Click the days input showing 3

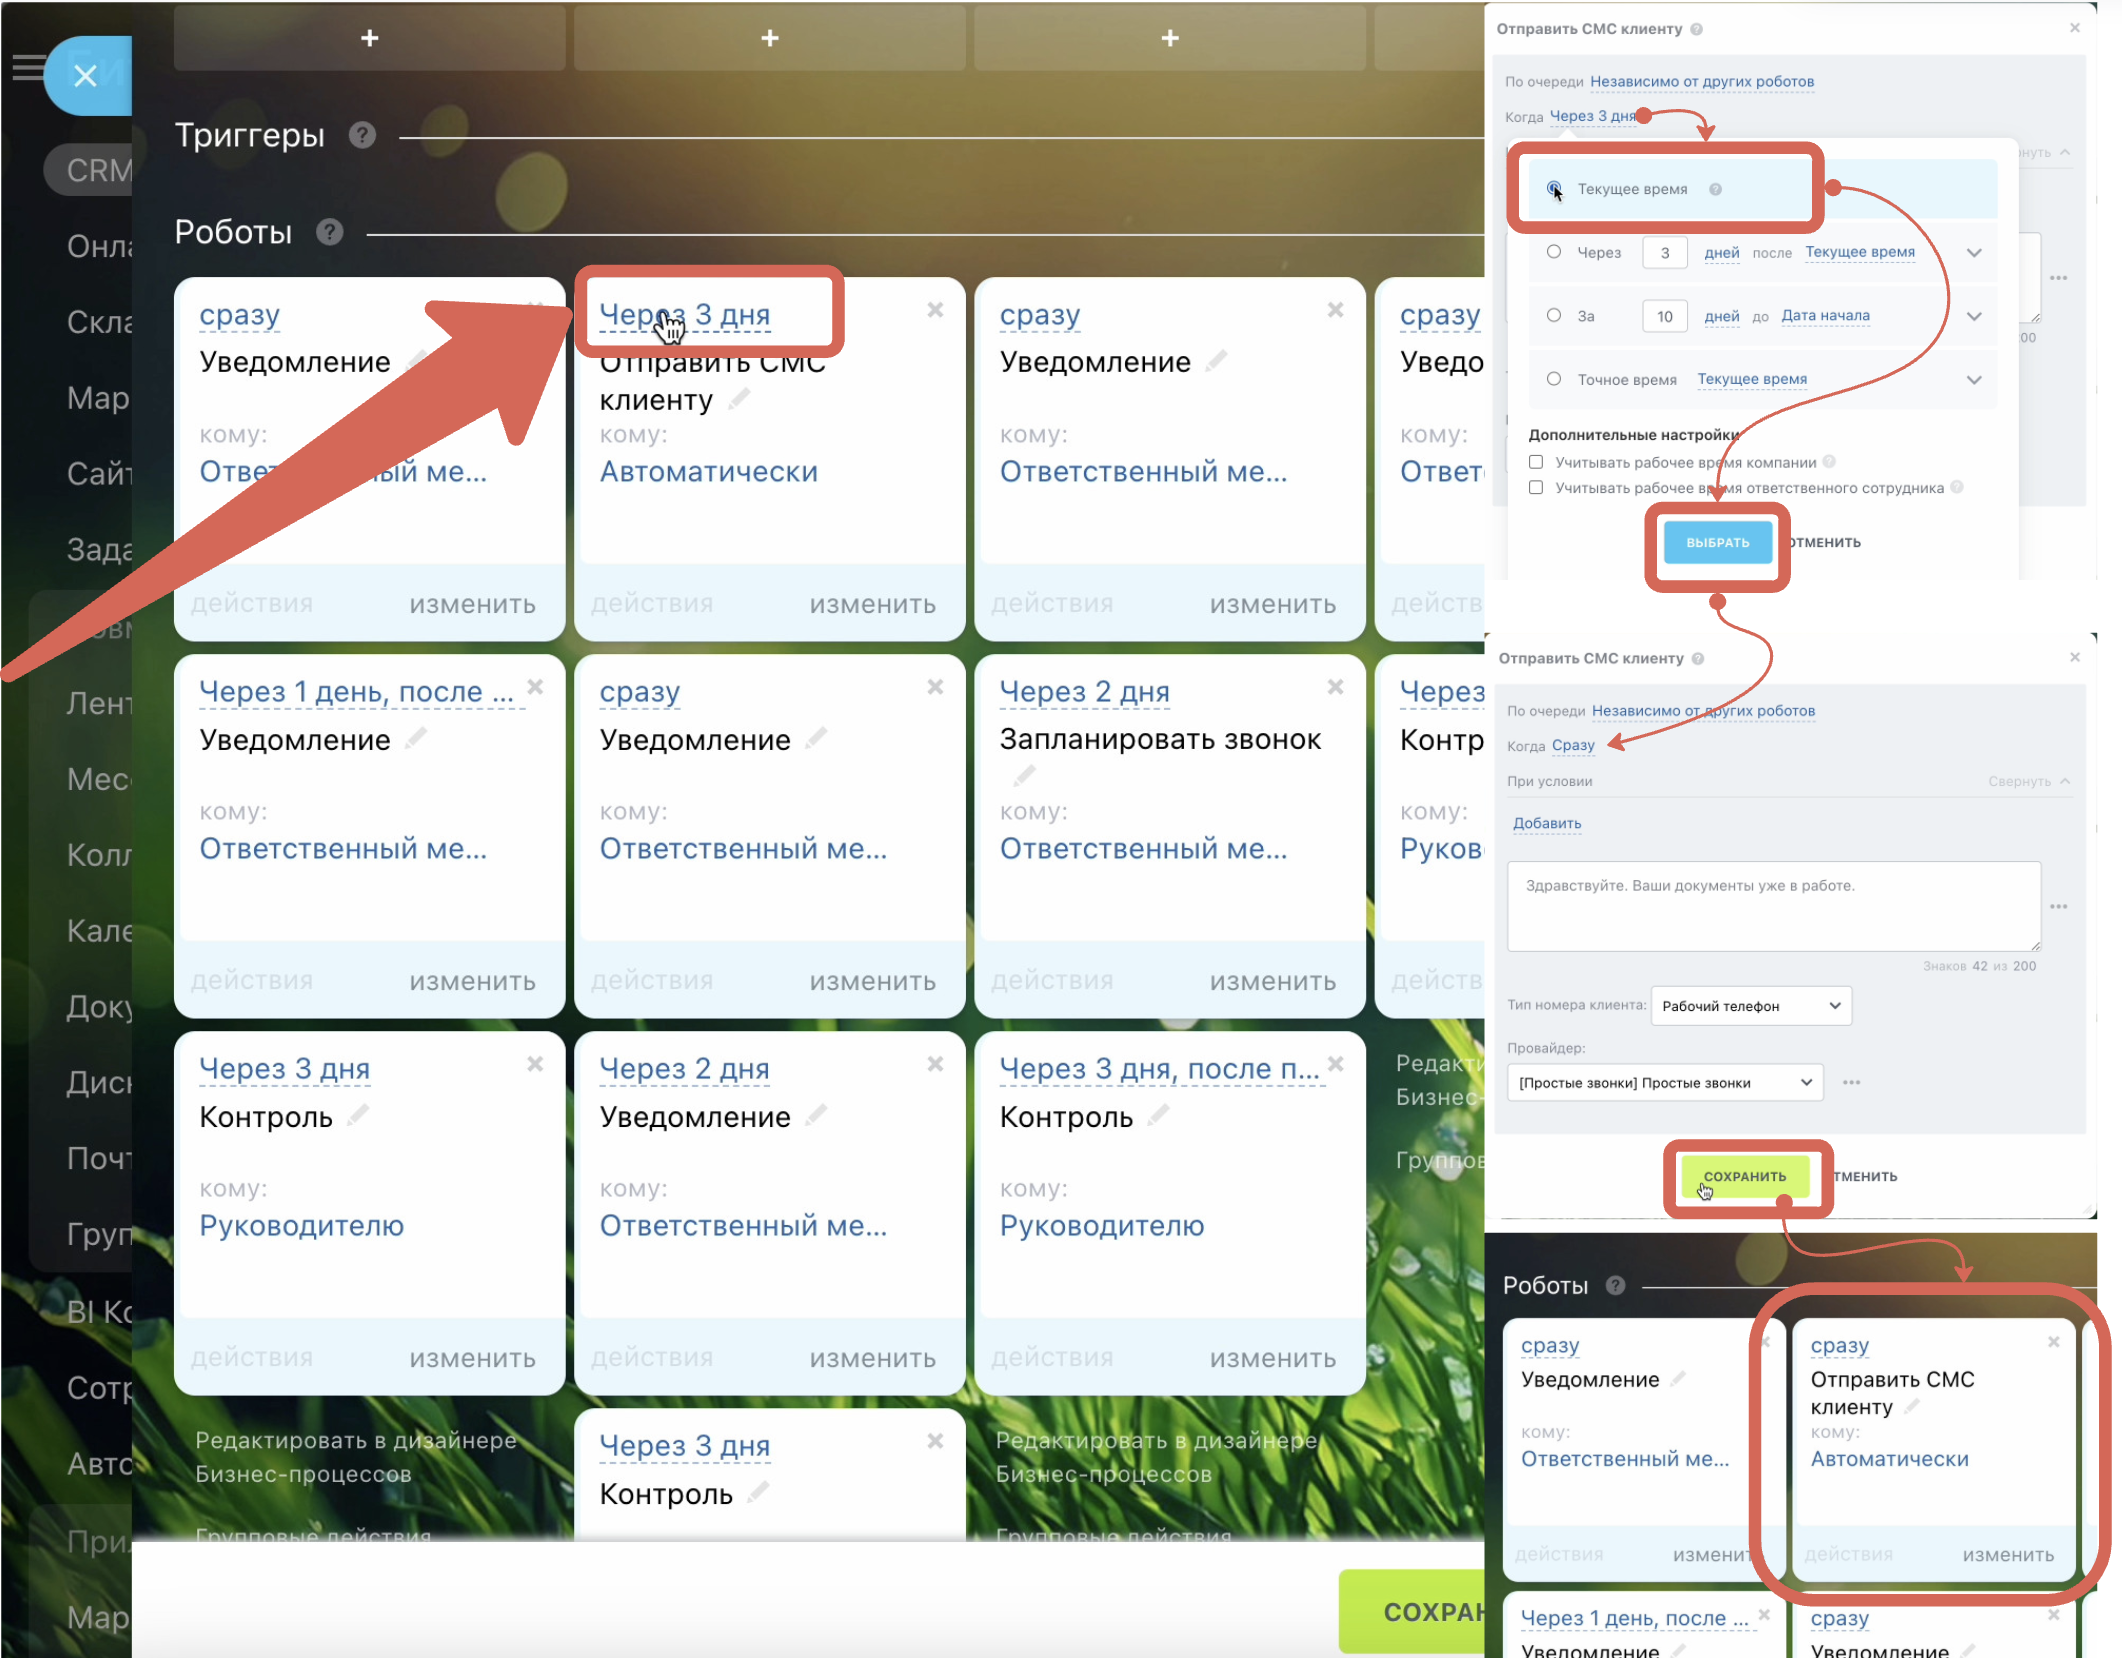[x=1665, y=253]
